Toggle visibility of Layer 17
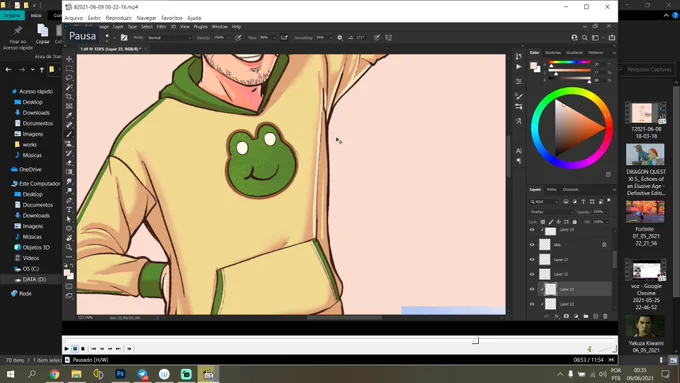Image resolution: width=680 pixels, height=383 pixels. [x=532, y=259]
